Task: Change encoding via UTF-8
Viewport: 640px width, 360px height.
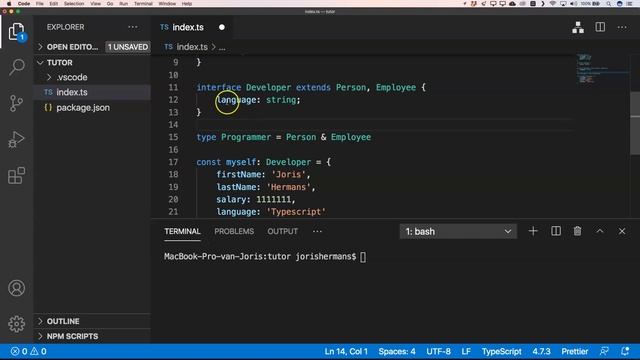Action: (438, 351)
